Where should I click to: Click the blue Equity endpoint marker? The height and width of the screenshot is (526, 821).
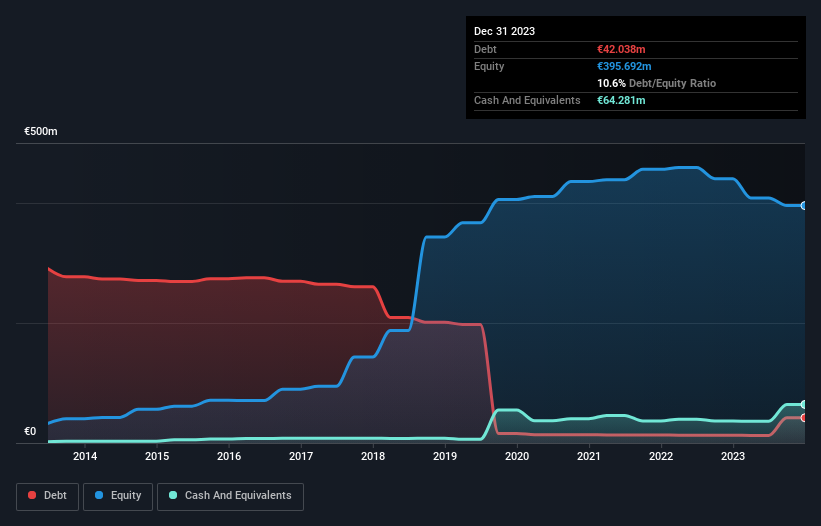[804, 206]
